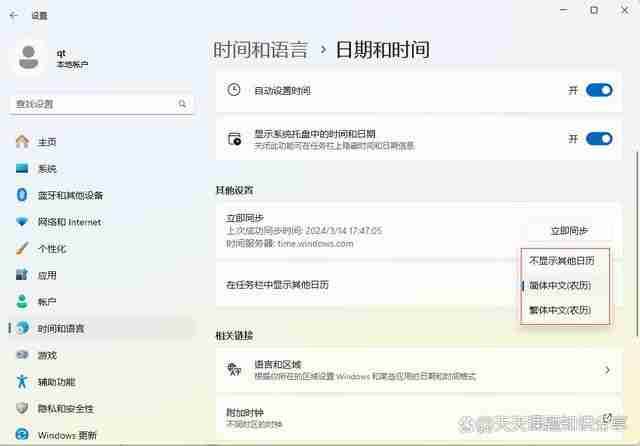Open 附加时钟 external link

(x=607, y=418)
